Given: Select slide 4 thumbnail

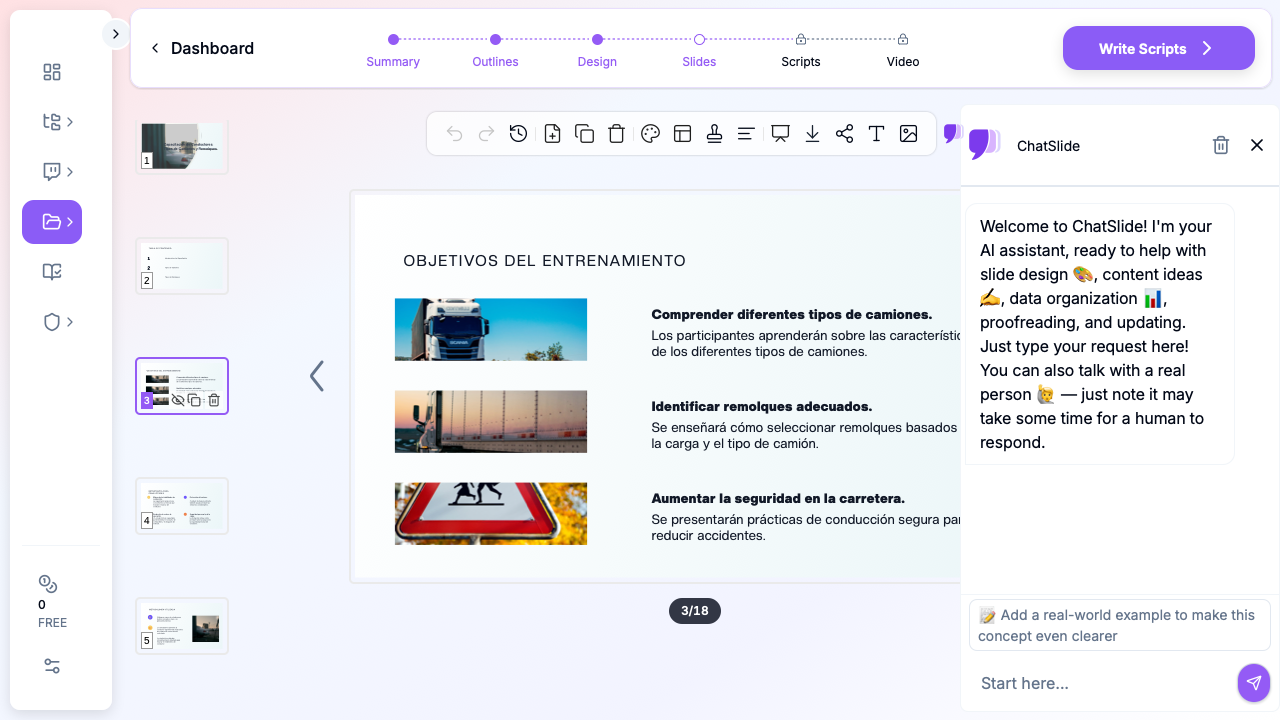Looking at the screenshot, I should click(x=182, y=506).
